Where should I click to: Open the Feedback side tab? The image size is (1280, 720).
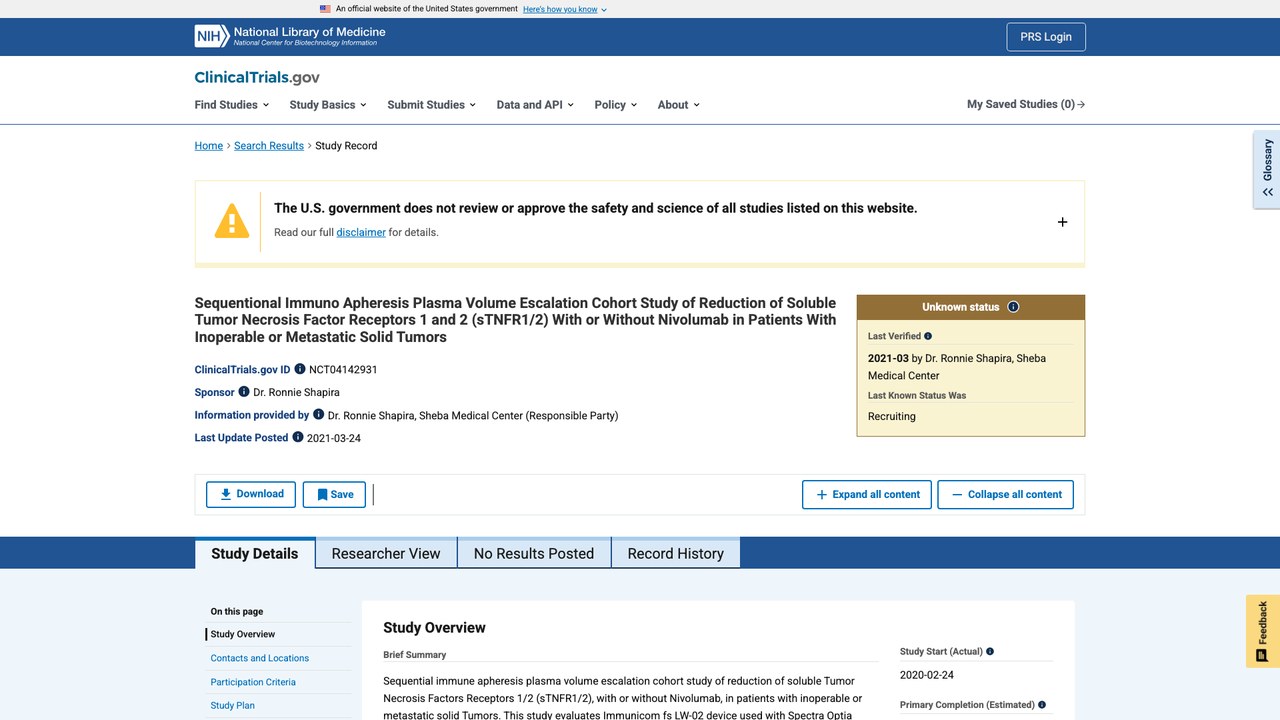point(1263,631)
